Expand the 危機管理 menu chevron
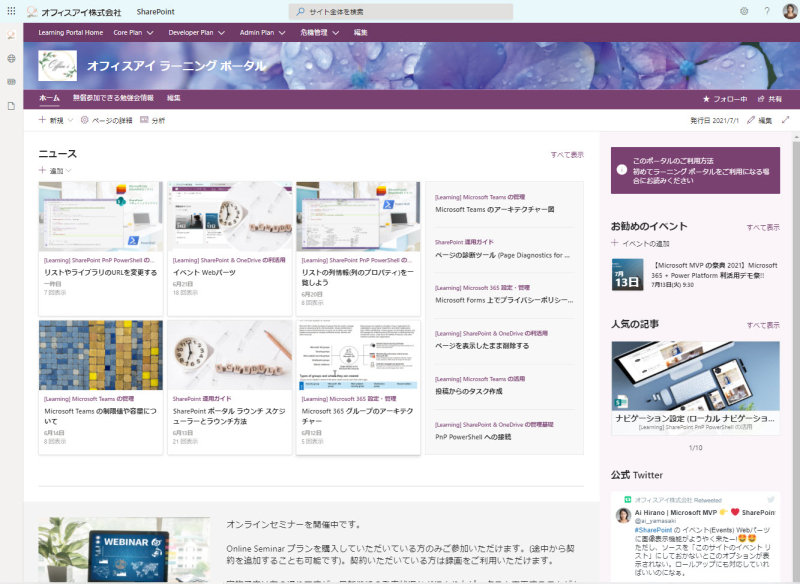Image resolution: width=800 pixels, height=584 pixels. pos(336,33)
